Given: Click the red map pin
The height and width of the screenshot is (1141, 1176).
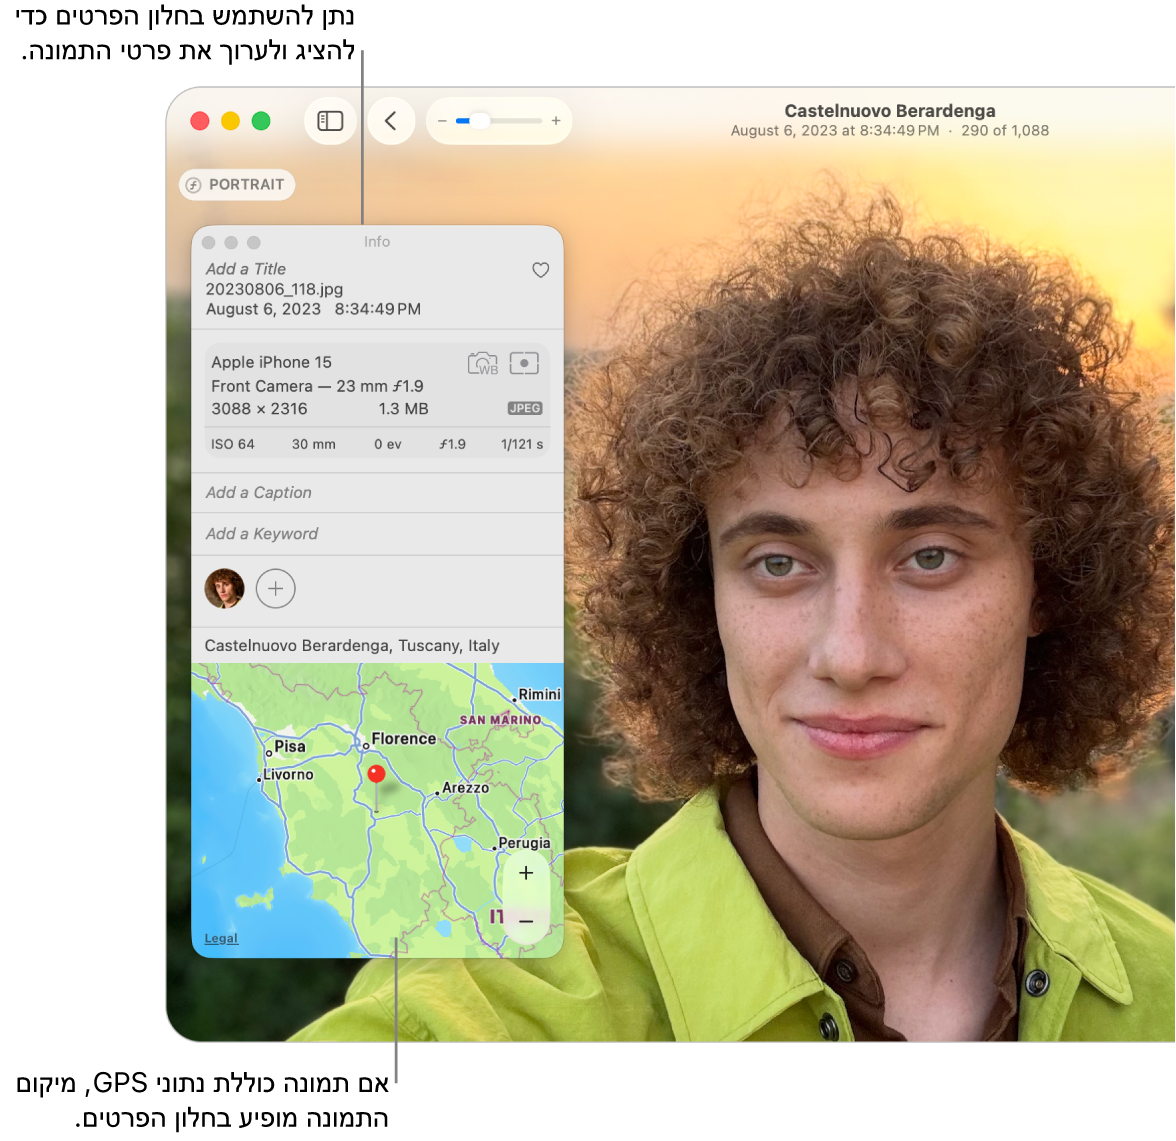Looking at the screenshot, I should point(377,775).
